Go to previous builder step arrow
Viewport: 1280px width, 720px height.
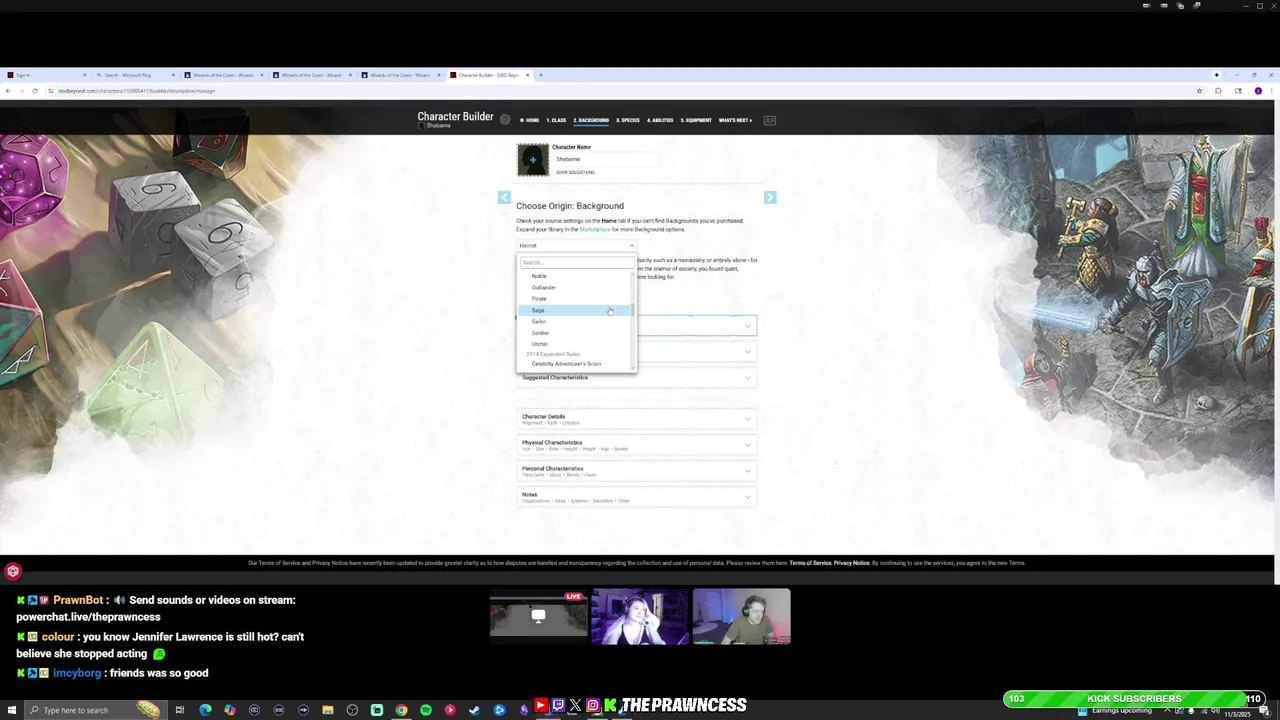(504, 197)
